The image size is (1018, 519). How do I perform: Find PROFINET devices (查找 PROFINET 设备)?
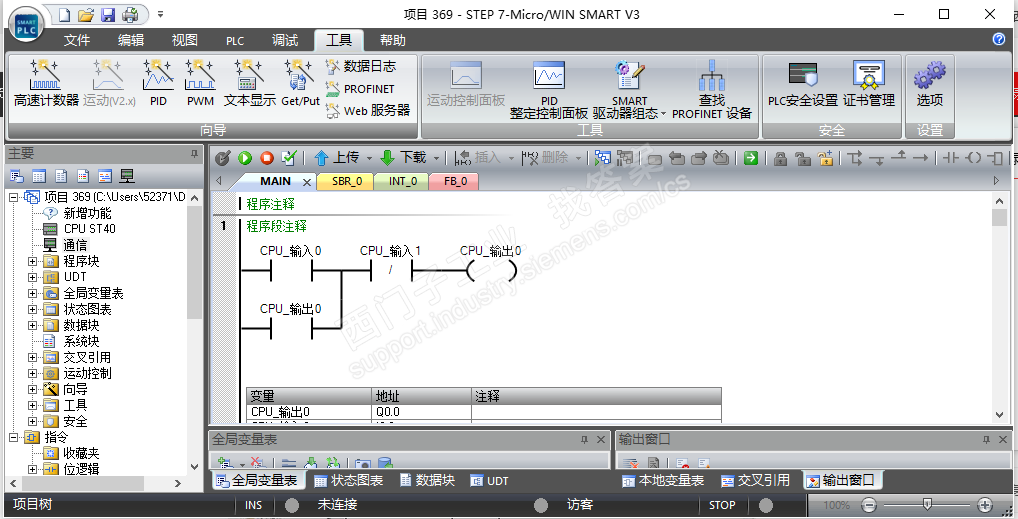pyautogui.click(x=712, y=90)
